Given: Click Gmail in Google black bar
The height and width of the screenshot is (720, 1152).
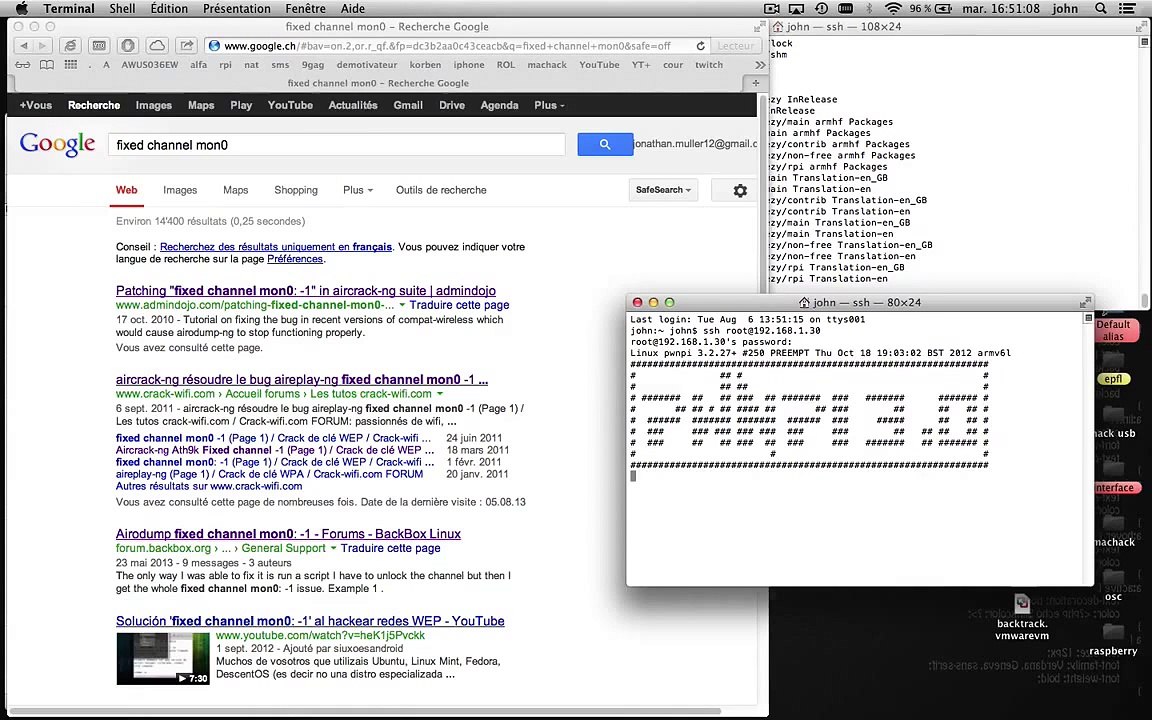Looking at the screenshot, I should (x=408, y=105).
